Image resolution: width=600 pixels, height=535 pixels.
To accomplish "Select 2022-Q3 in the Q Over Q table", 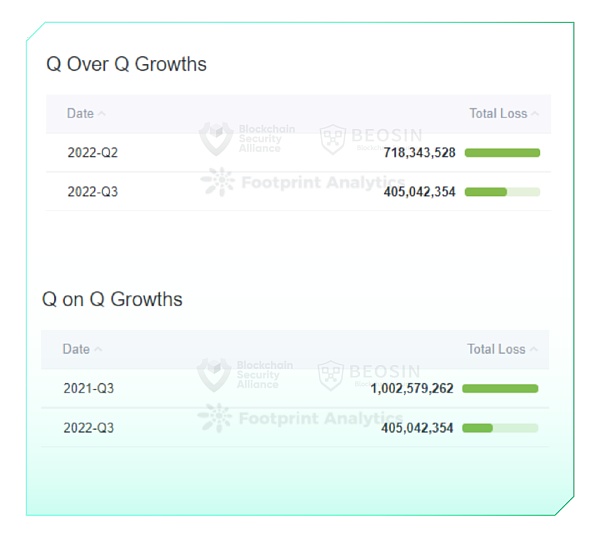I will (92, 191).
